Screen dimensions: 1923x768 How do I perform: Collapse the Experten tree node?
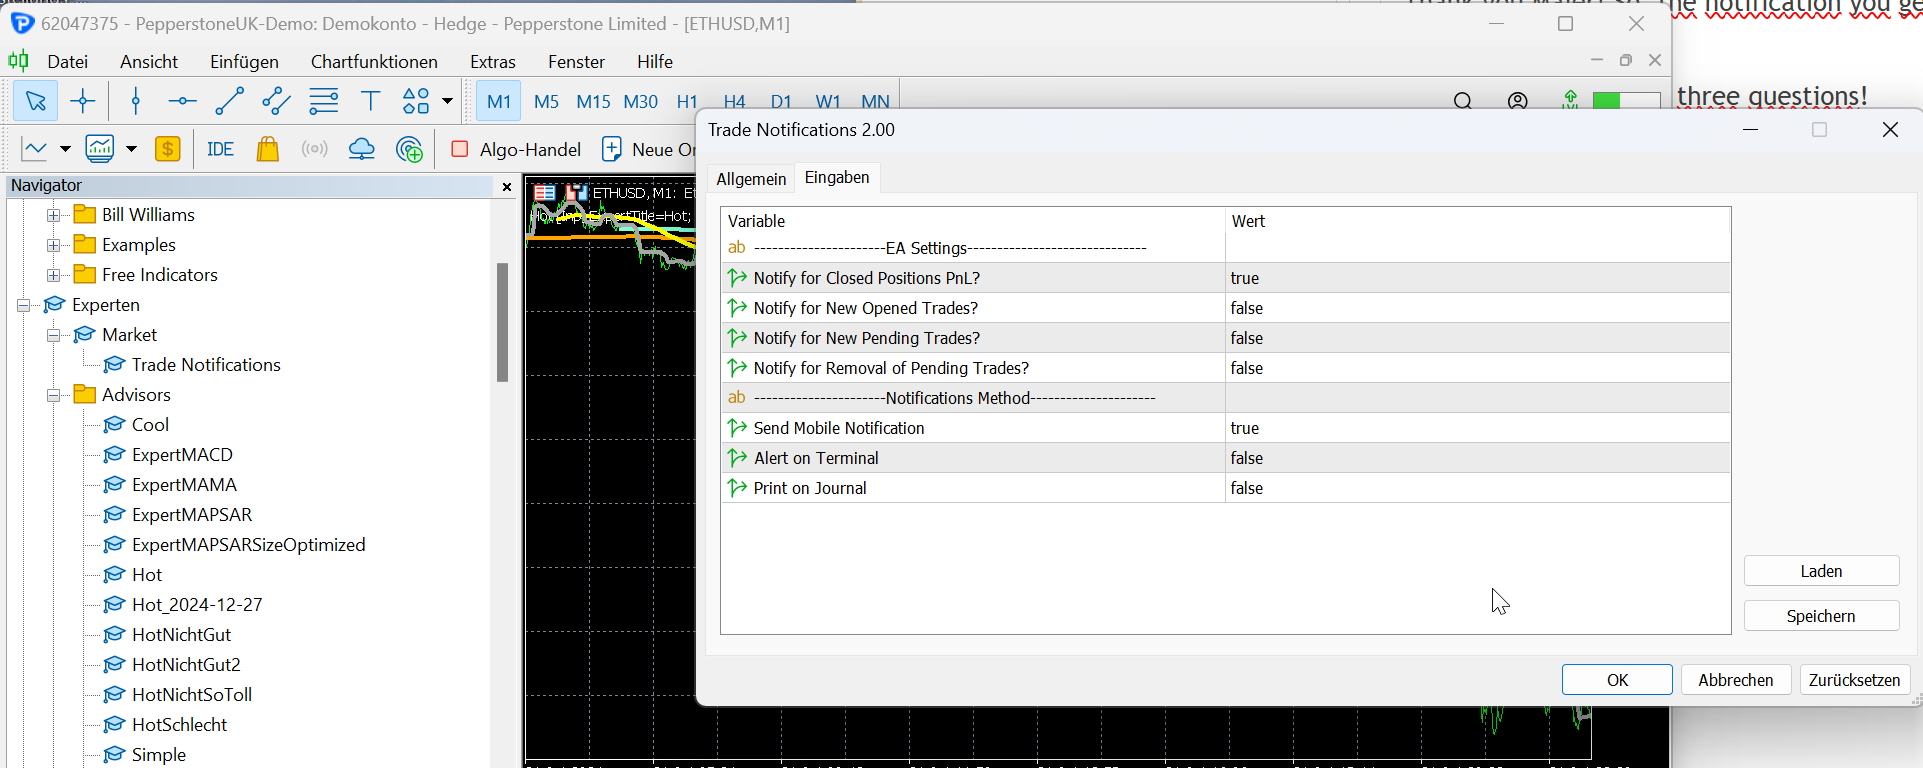point(24,305)
